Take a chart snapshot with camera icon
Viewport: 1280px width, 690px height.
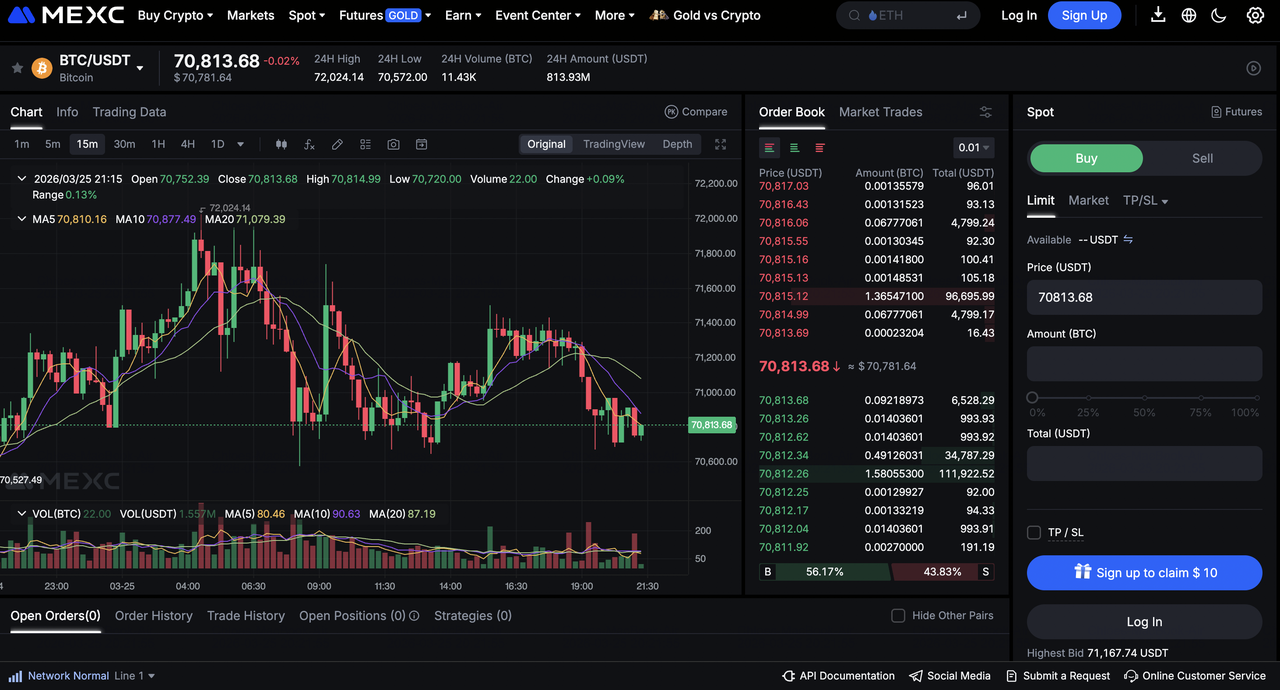pyautogui.click(x=393, y=144)
